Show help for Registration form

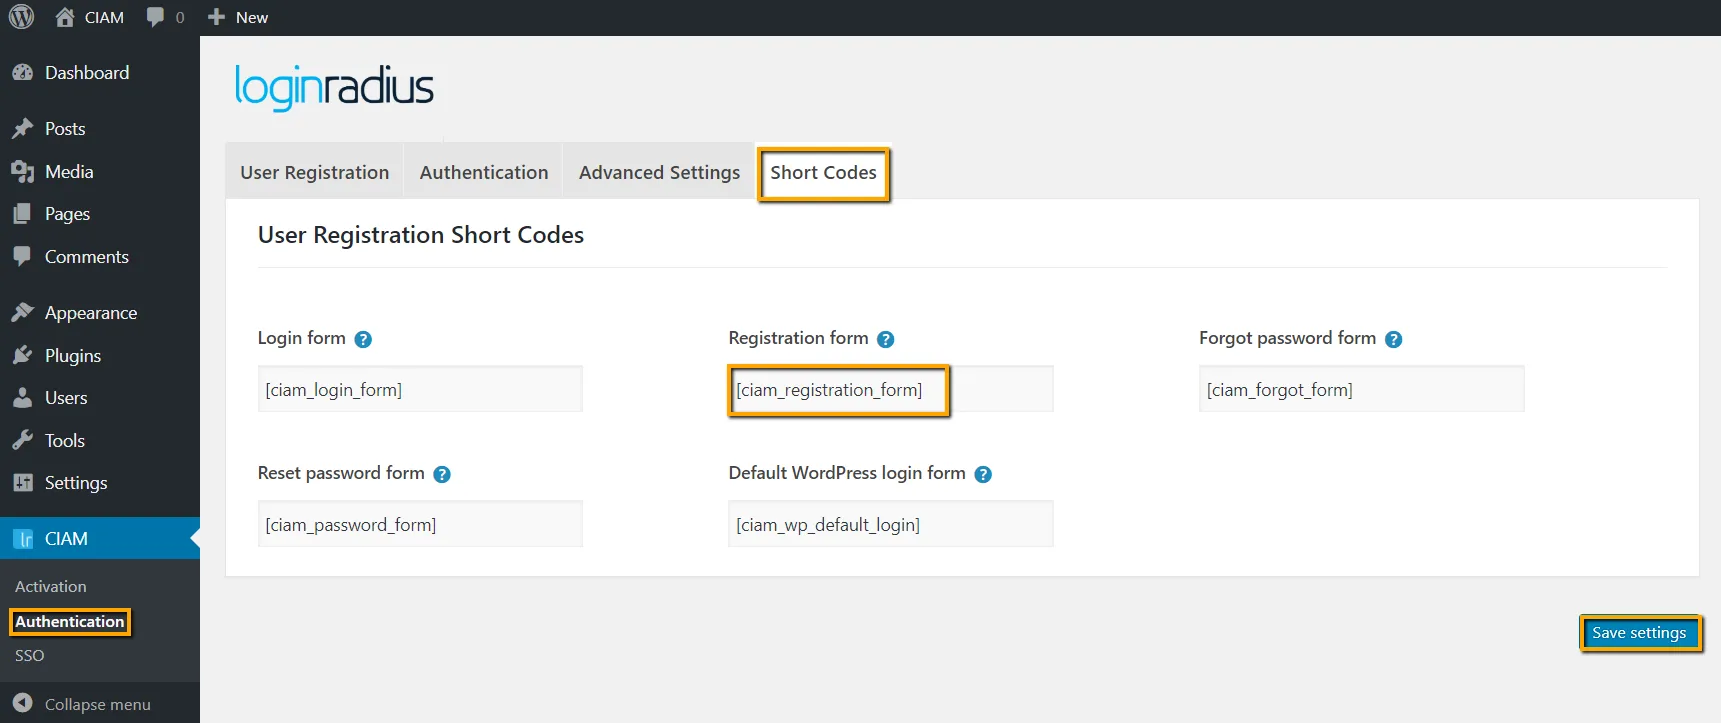(x=885, y=339)
